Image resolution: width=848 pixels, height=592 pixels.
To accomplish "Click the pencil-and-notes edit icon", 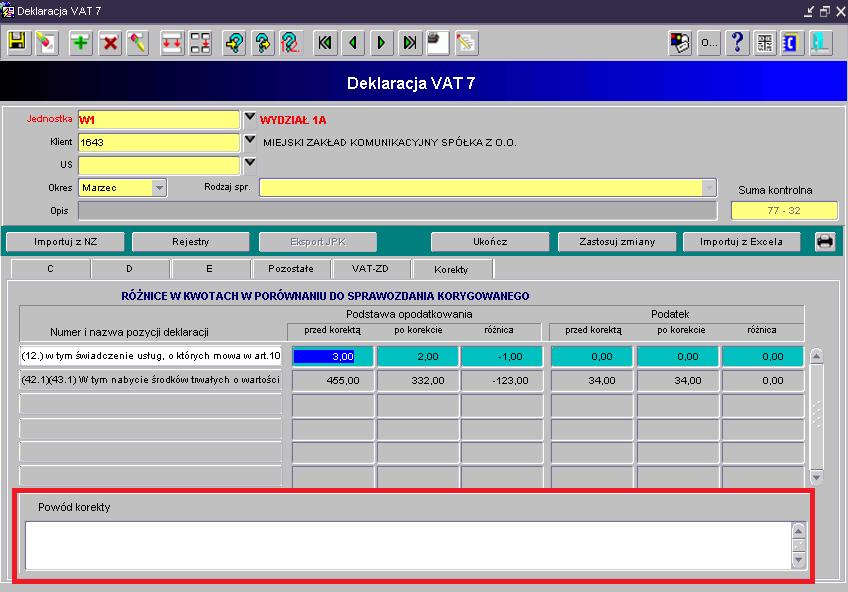I will [x=466, y=43].
